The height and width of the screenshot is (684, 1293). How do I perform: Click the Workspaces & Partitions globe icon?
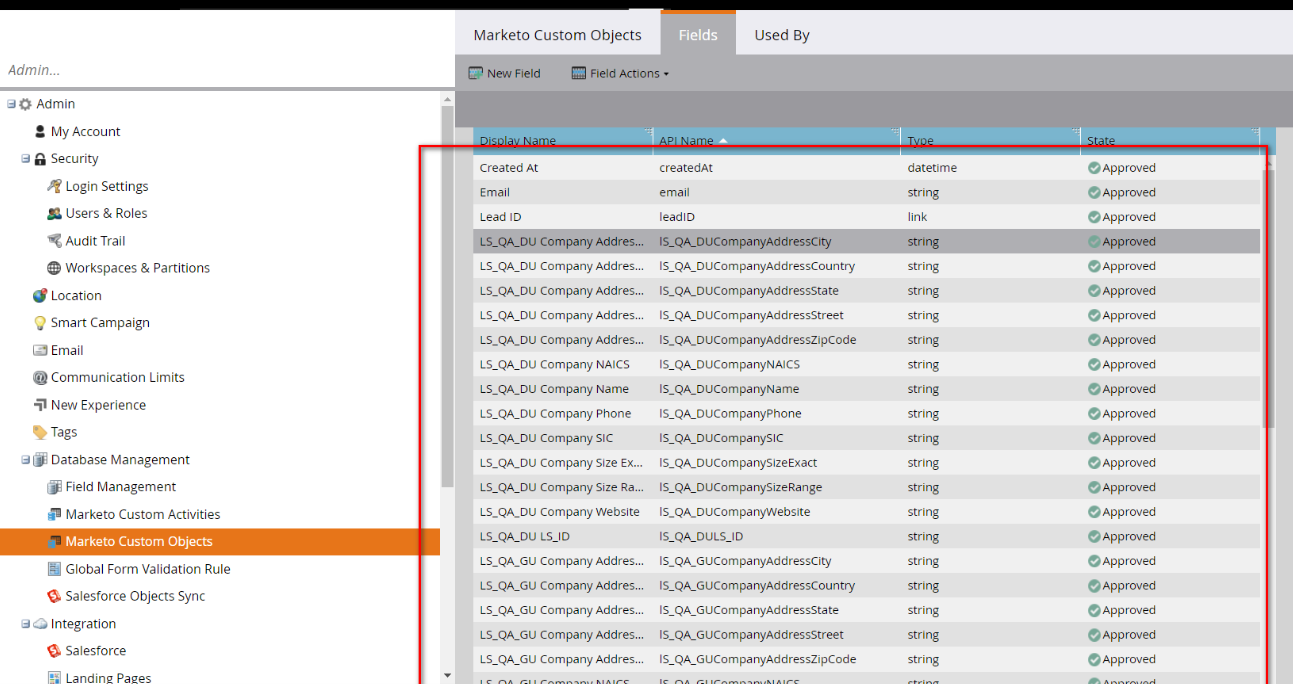tap(55, 268)
